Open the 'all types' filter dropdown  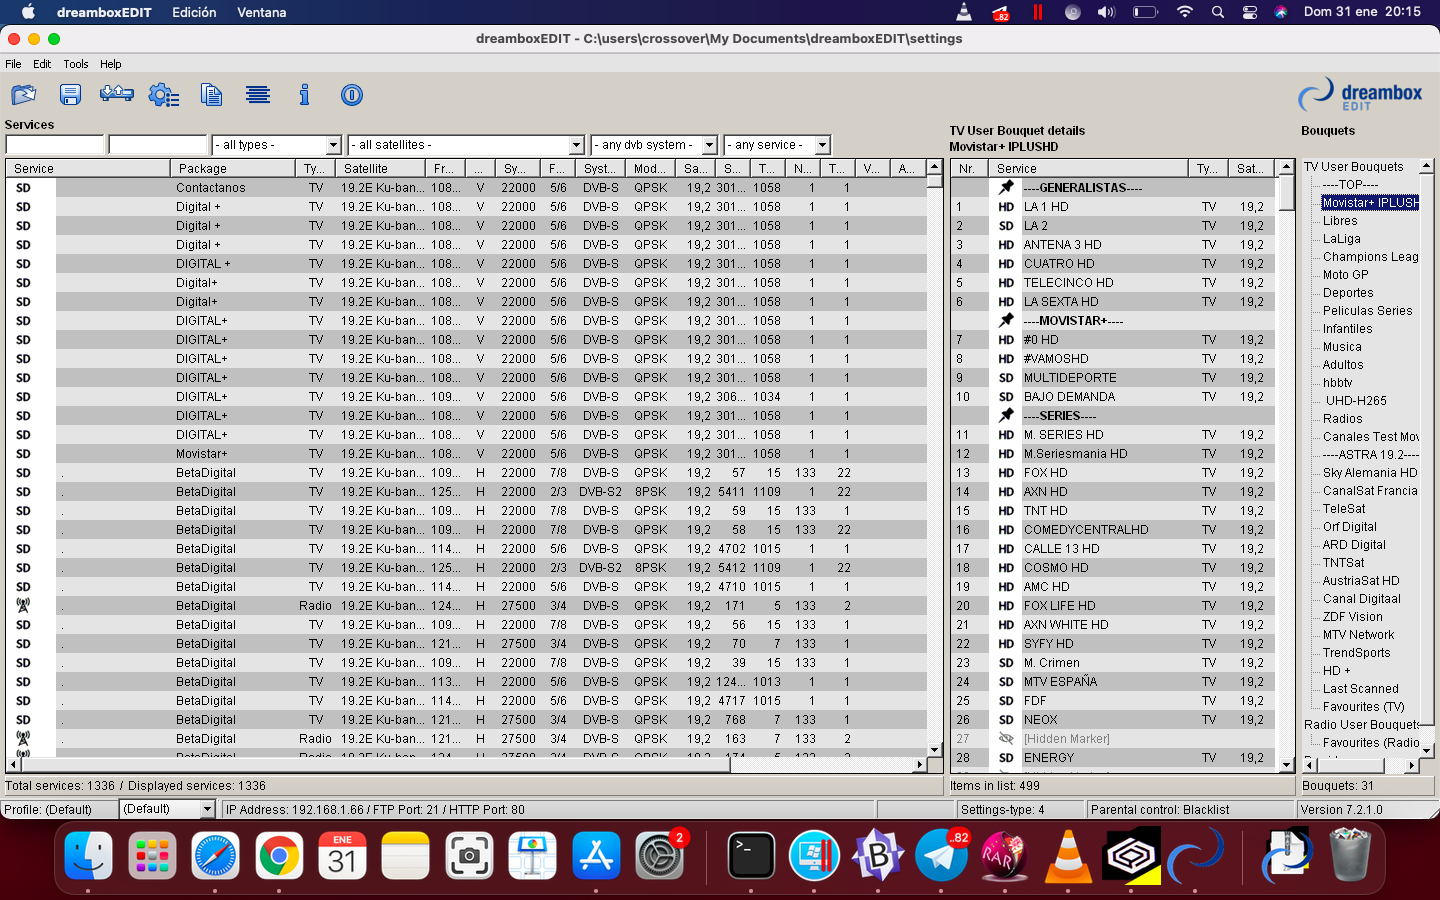277,145
